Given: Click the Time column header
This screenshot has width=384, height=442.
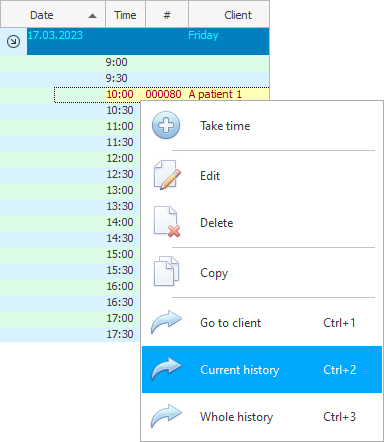Looking at the screenshot, I should click(x=125, y=14).
